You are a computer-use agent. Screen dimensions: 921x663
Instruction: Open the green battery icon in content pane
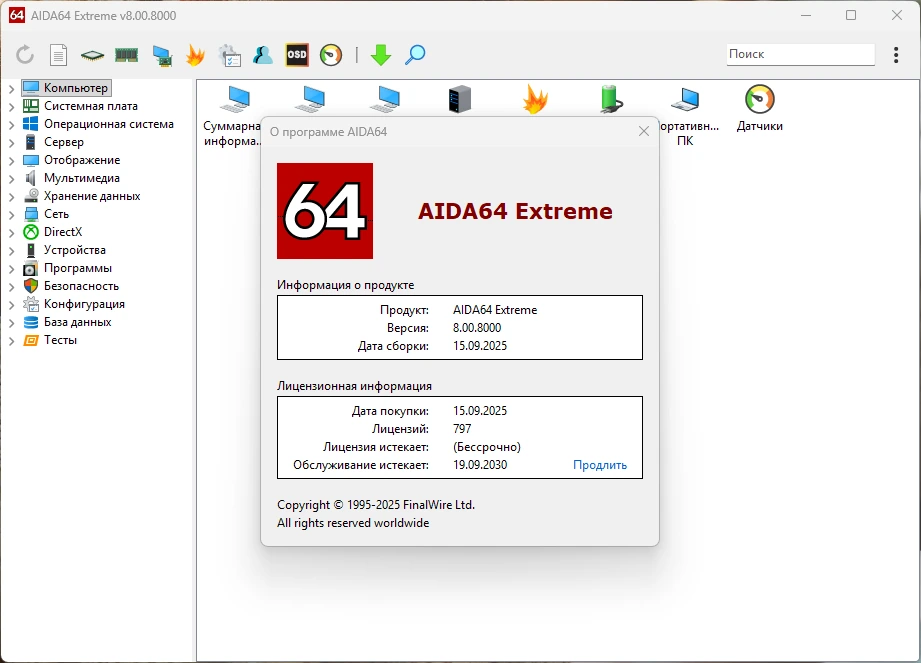[x=610, y=99]
